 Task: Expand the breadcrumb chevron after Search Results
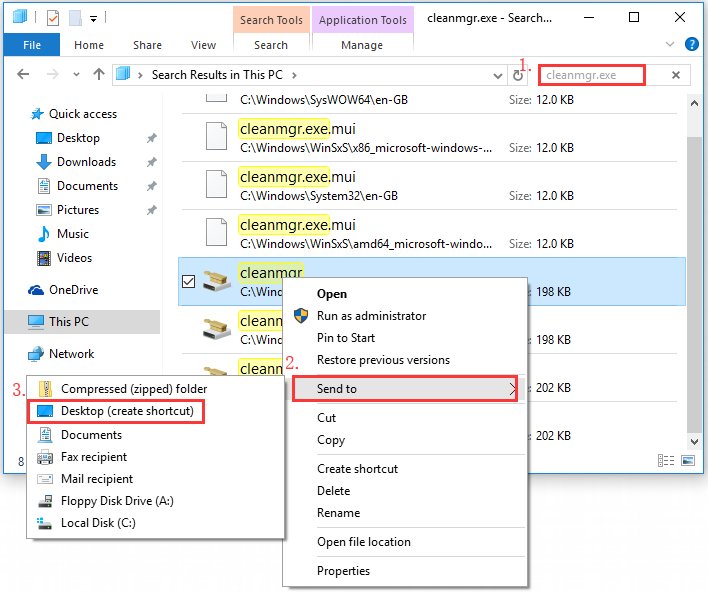point(294,75)
